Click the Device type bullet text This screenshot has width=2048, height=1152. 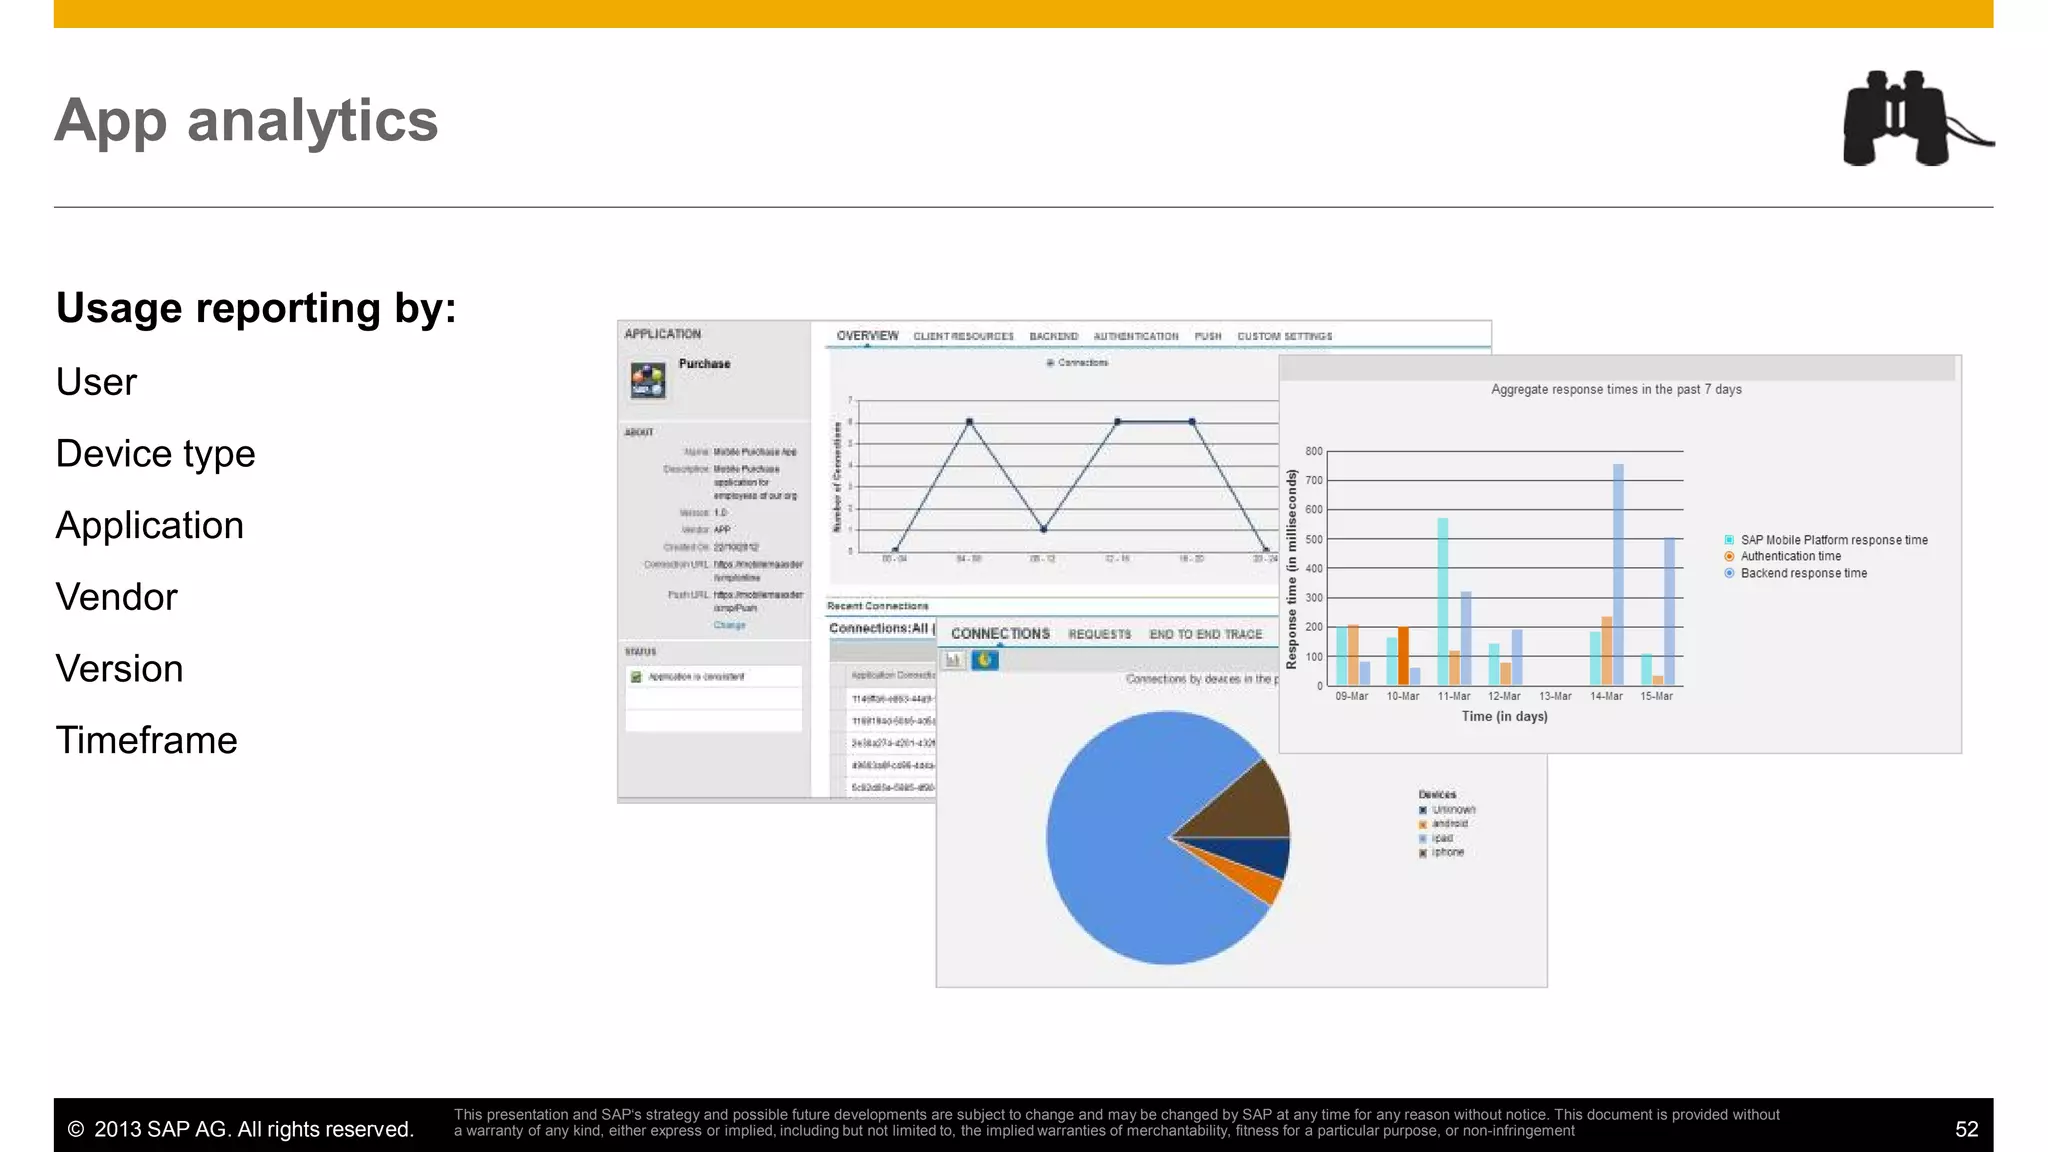(x=156, y=455)
